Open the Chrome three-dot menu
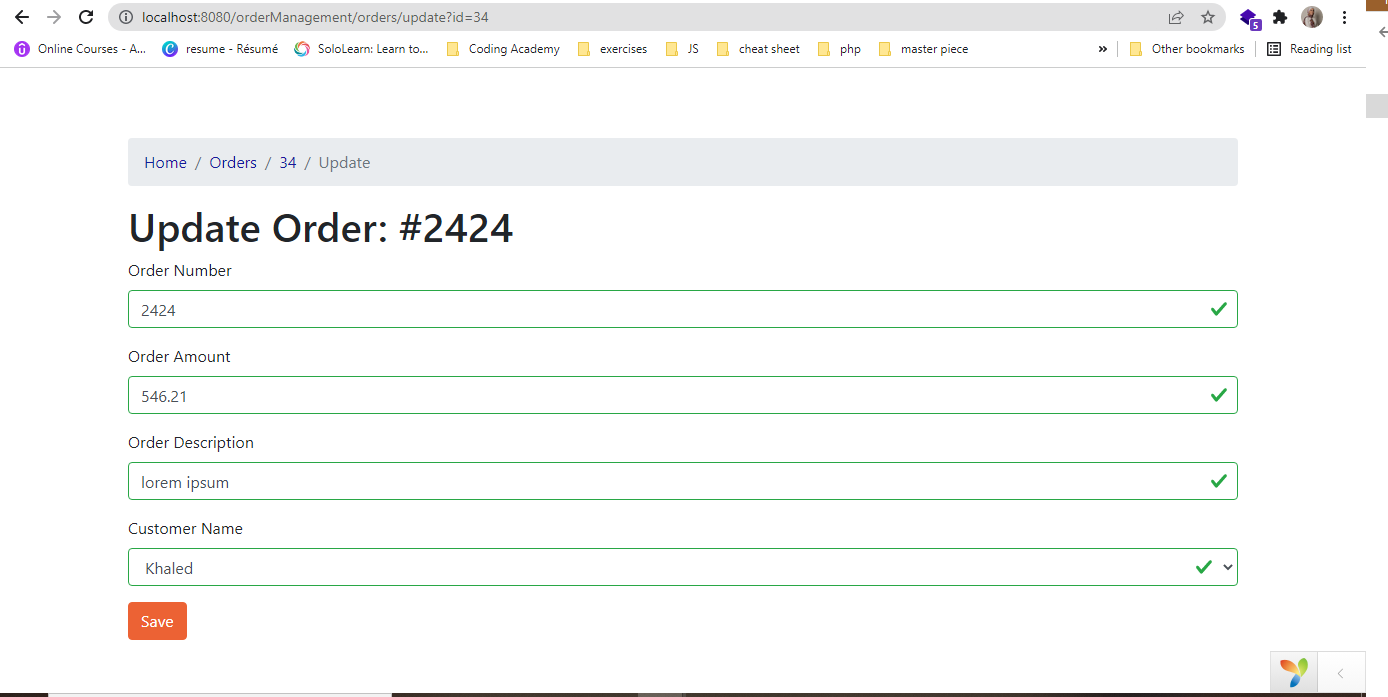1388x697 pixels. coord(1344,17)
